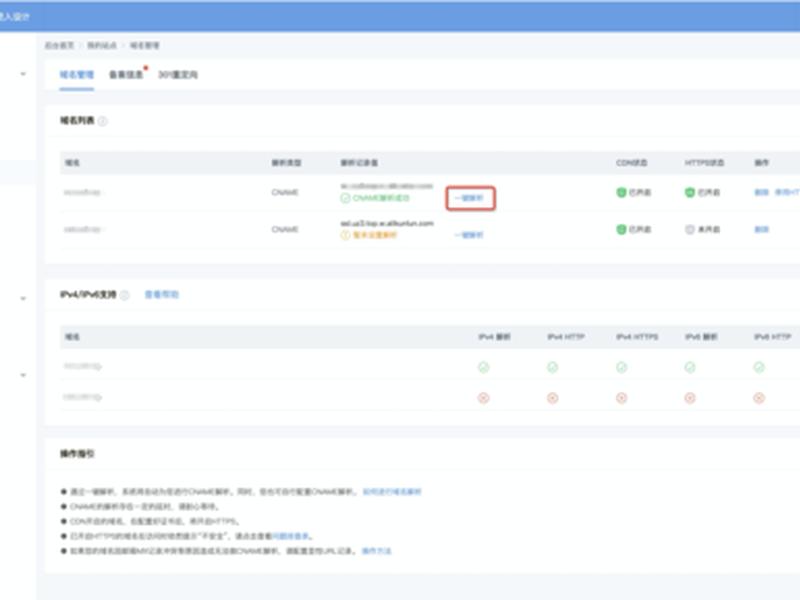800x600 pixels.
Task: Open the 操作方法 link
Action: (377, 551)
